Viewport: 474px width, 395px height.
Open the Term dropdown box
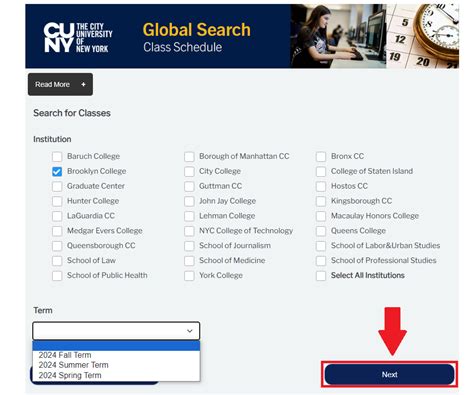click(116, 331)
